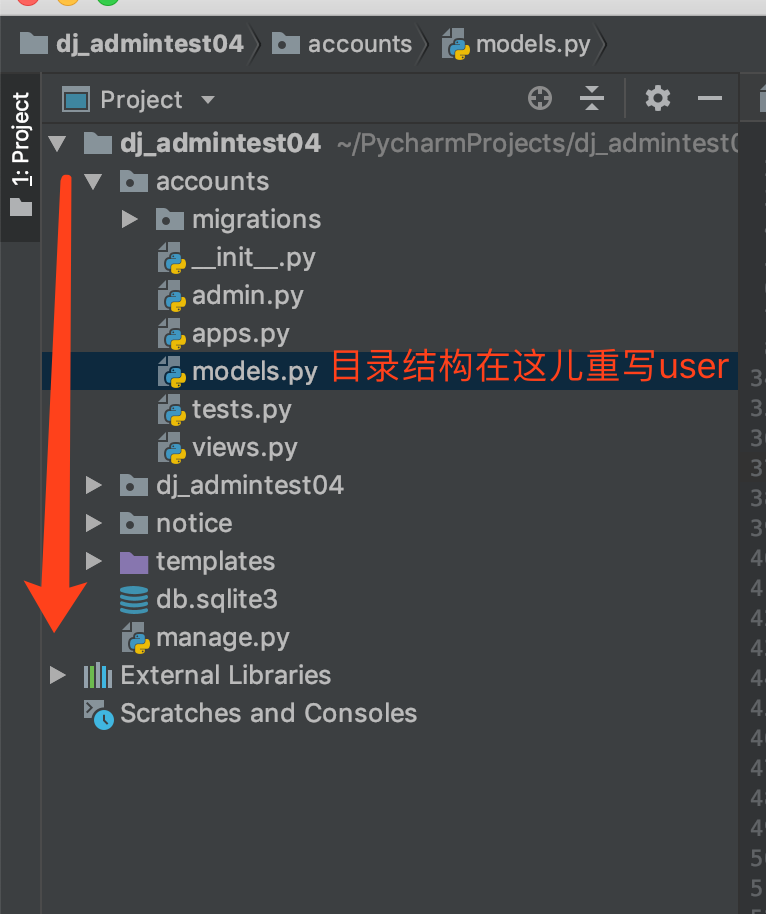Image resolution: width=766 pixels, height=914 pixels.
Task: Click the External Libraries item
Action: 208,676
